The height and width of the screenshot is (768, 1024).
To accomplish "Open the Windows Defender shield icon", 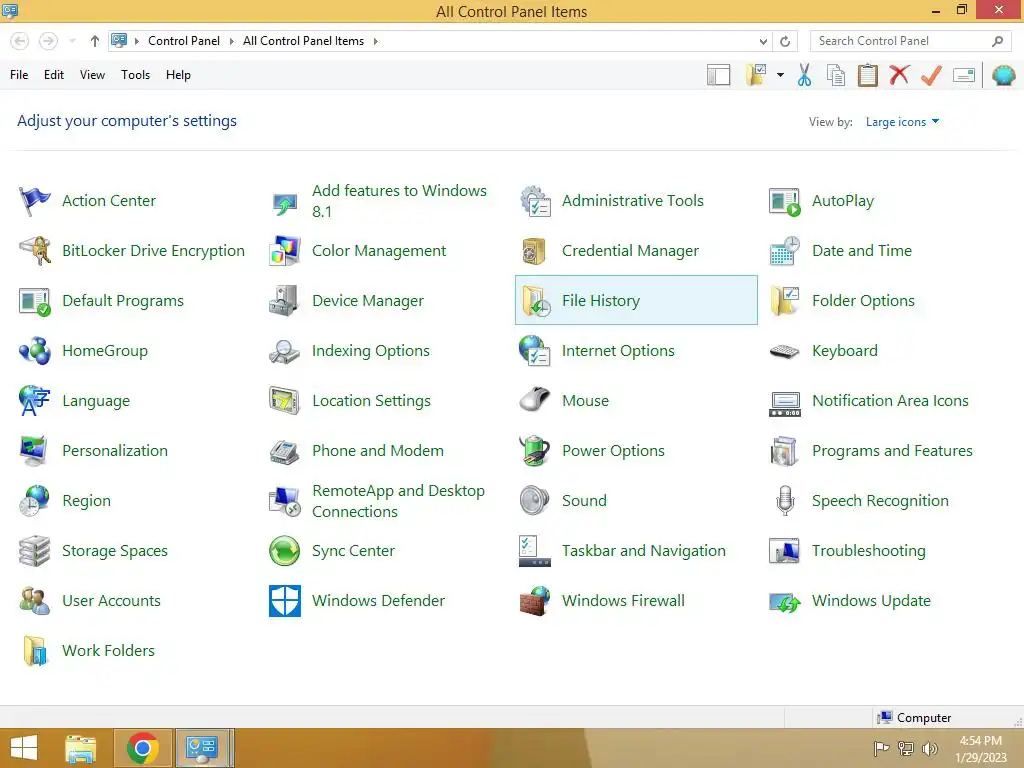I will pyautogui.click(x=285, y=601).
